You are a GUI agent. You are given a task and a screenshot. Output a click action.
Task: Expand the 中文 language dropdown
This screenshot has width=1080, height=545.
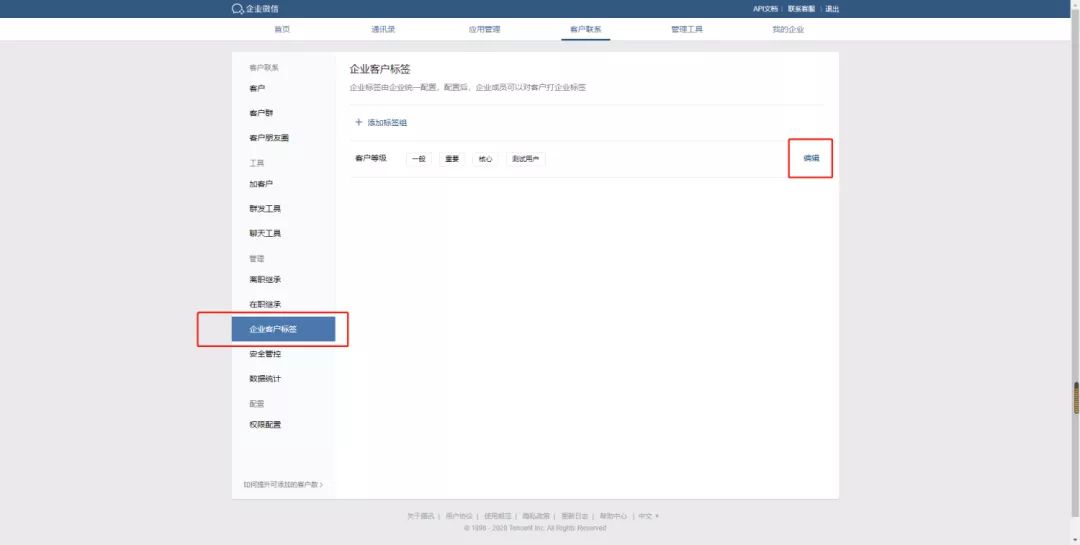pyautogui.click(x=648, y=516)
